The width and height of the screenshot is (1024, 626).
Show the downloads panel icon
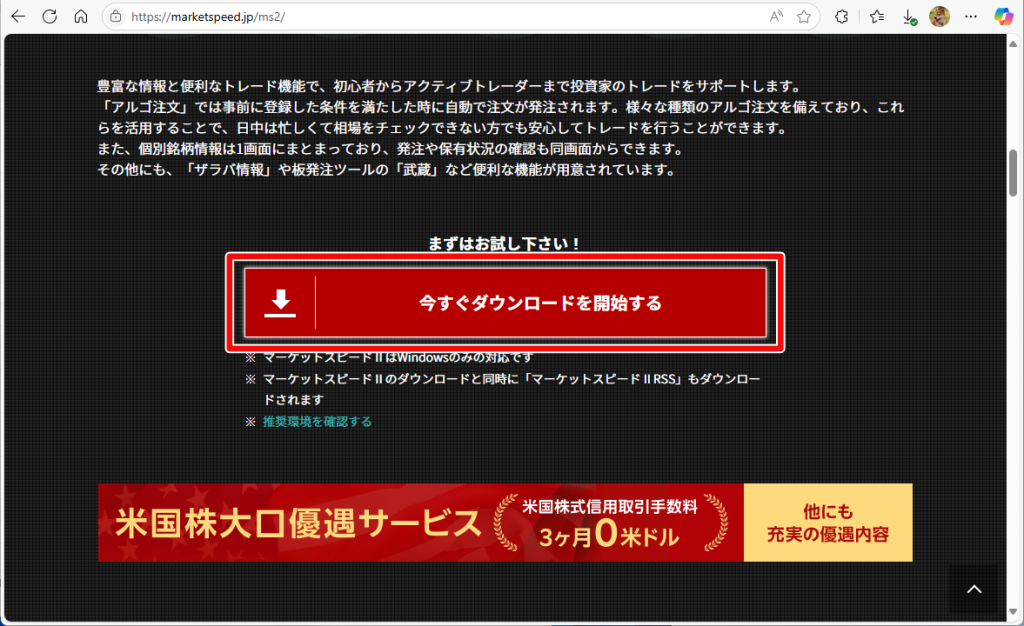(909, 17)
